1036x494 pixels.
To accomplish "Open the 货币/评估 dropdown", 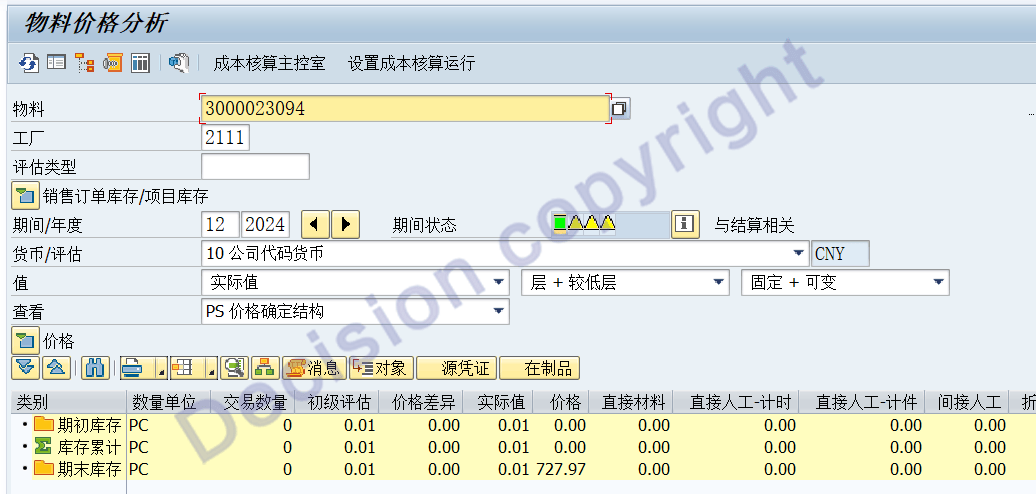I will tap(799, 254).
